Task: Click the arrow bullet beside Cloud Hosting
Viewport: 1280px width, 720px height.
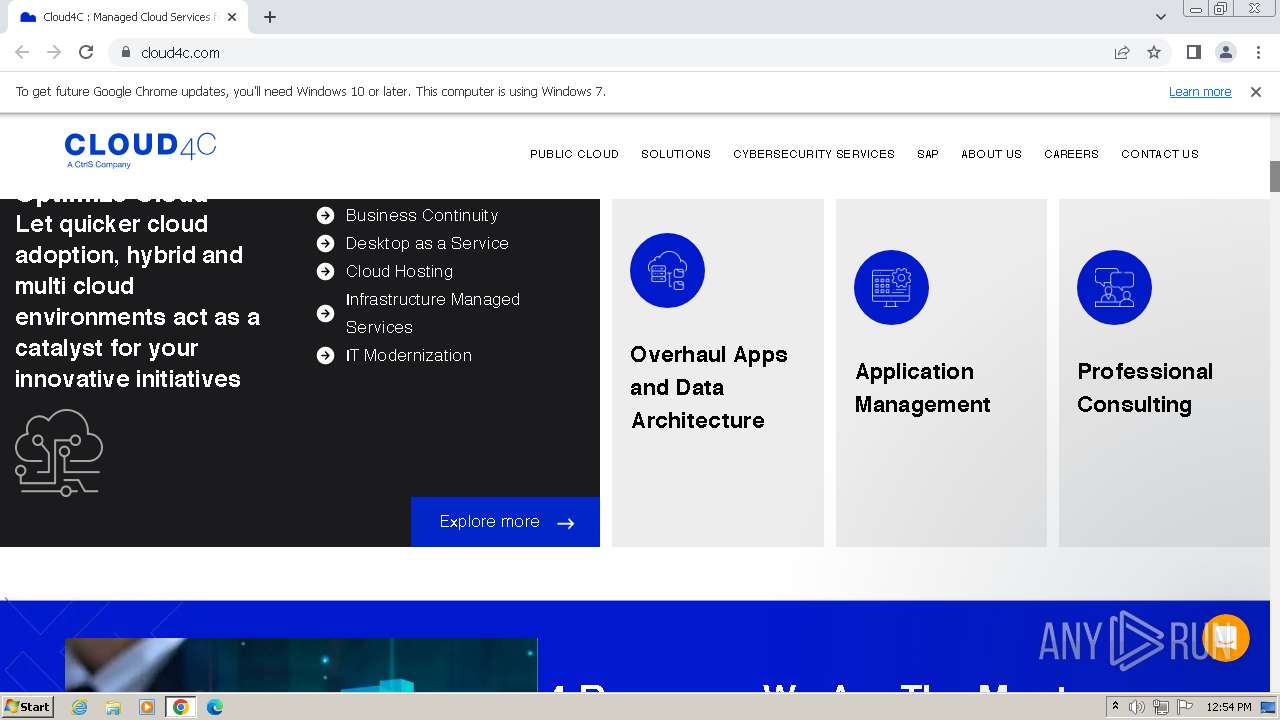Action: 325,271
